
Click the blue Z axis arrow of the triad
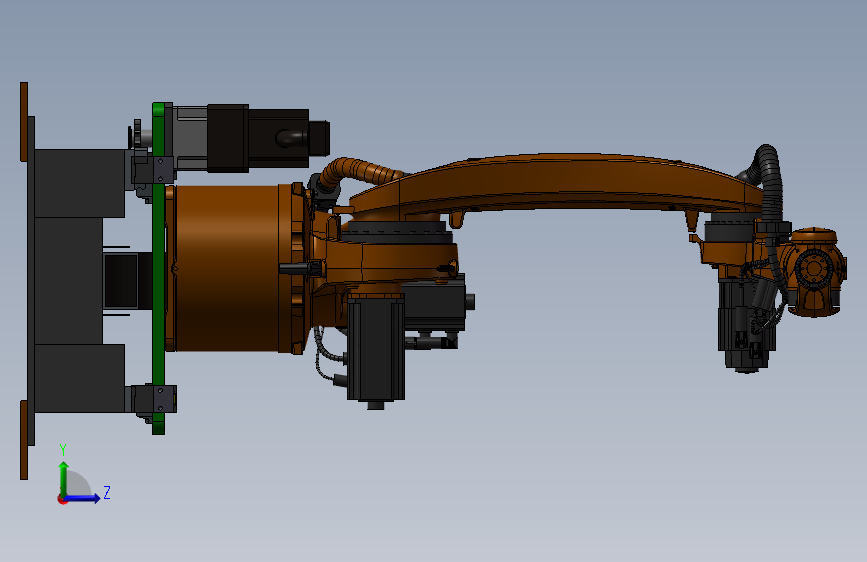pos(83,498)
